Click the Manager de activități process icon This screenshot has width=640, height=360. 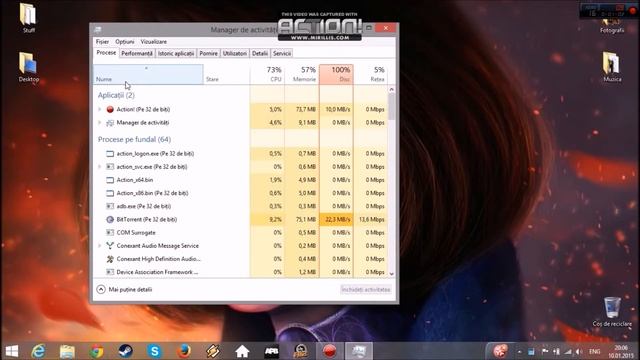point(110,122)
